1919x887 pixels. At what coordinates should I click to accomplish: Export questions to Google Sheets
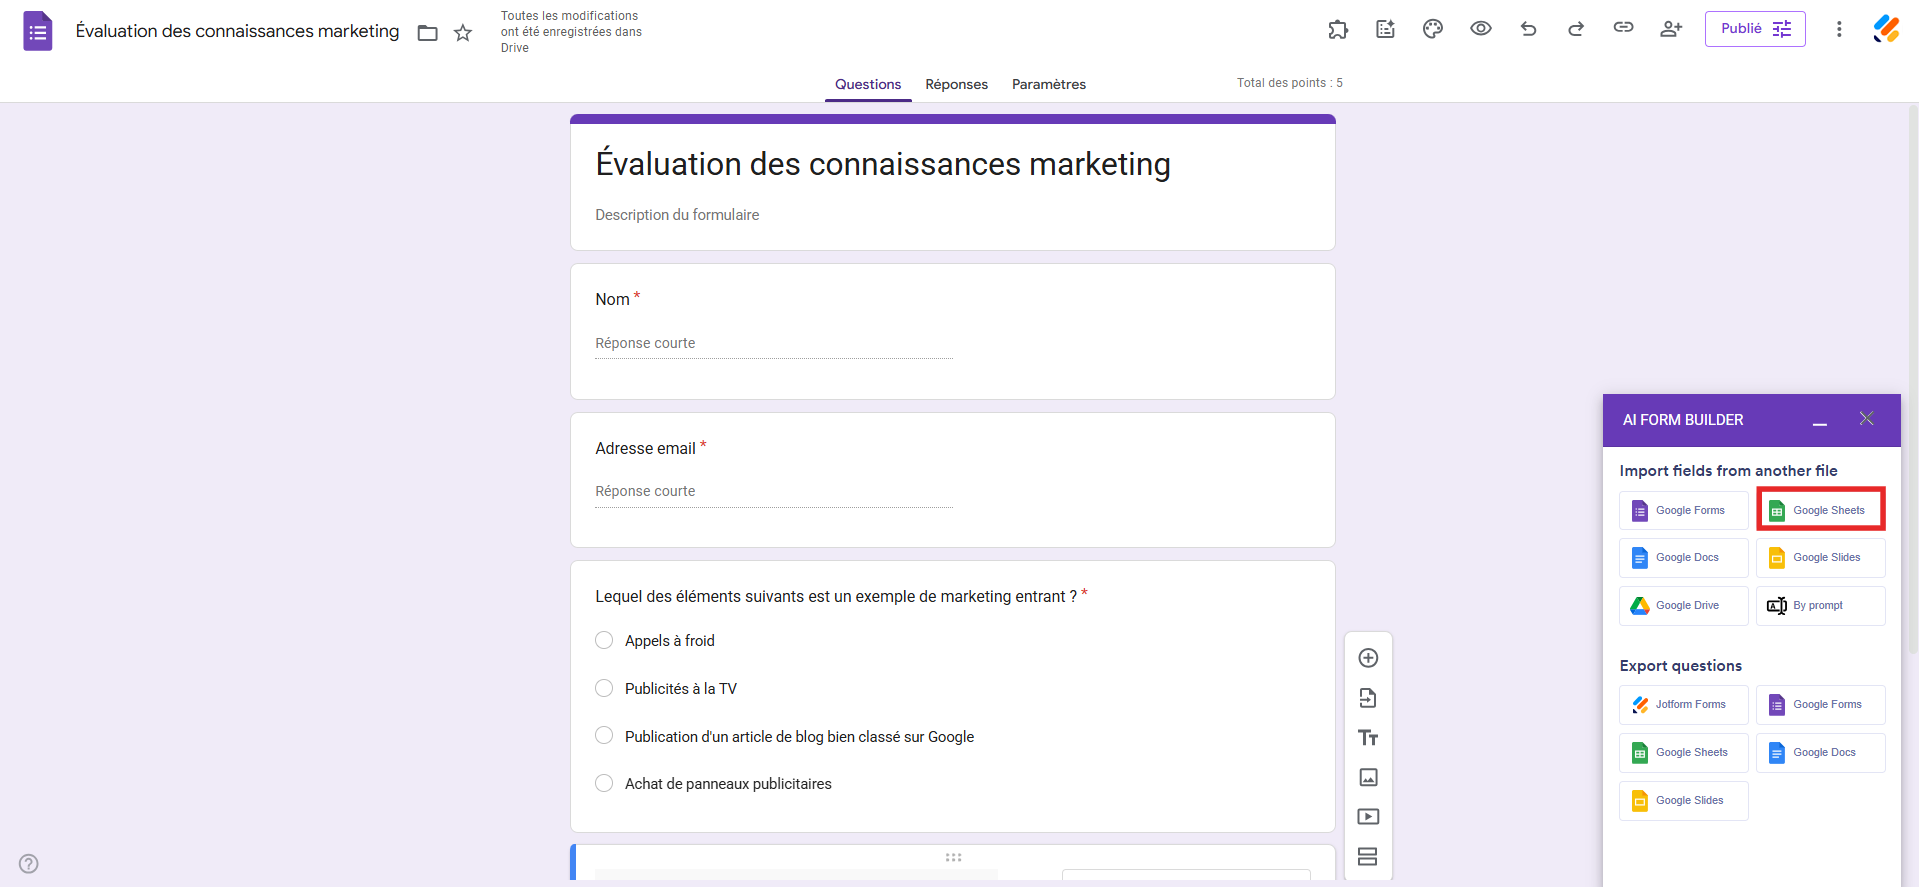click(1684, 753)
